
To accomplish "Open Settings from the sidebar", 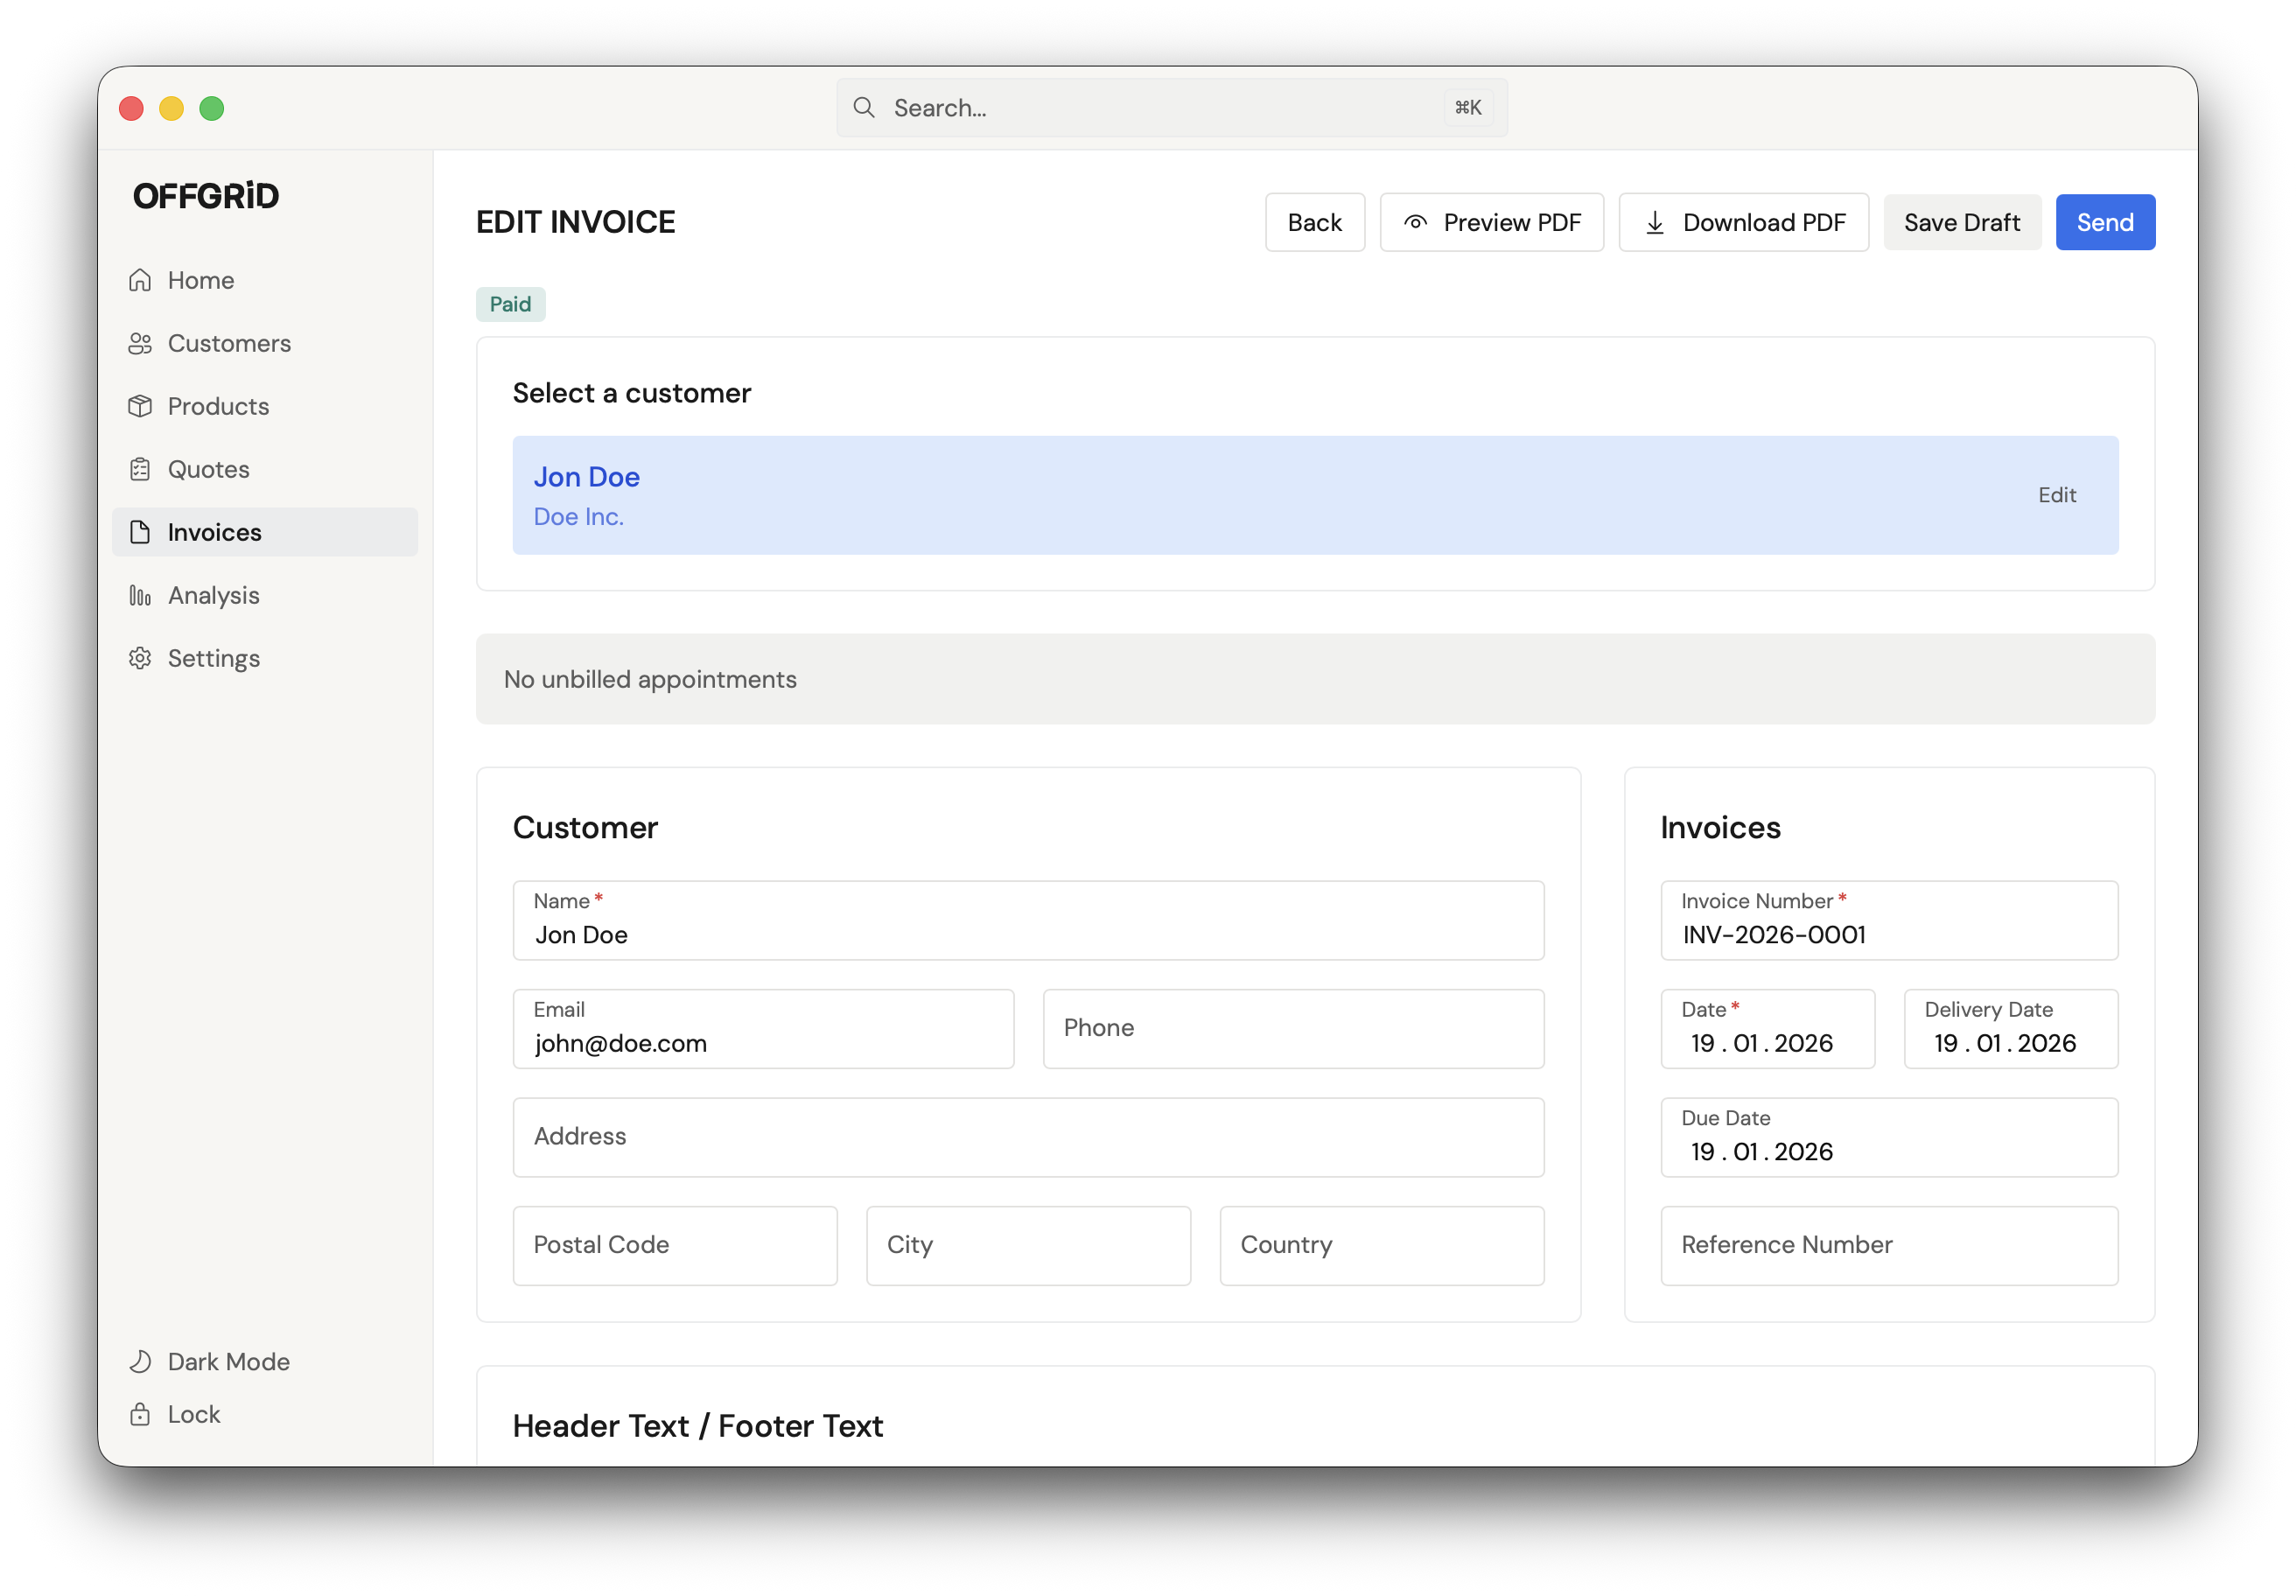I will tap(214, 658).
